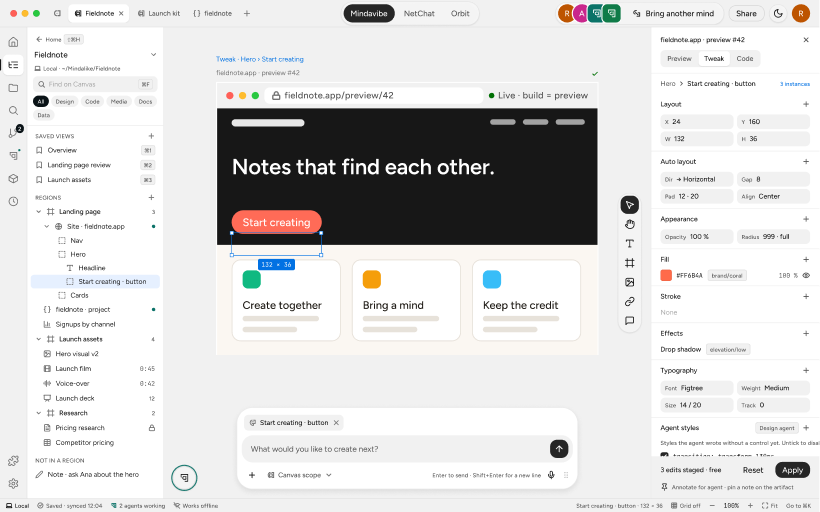Open the history clock icon

click(14, 201)
